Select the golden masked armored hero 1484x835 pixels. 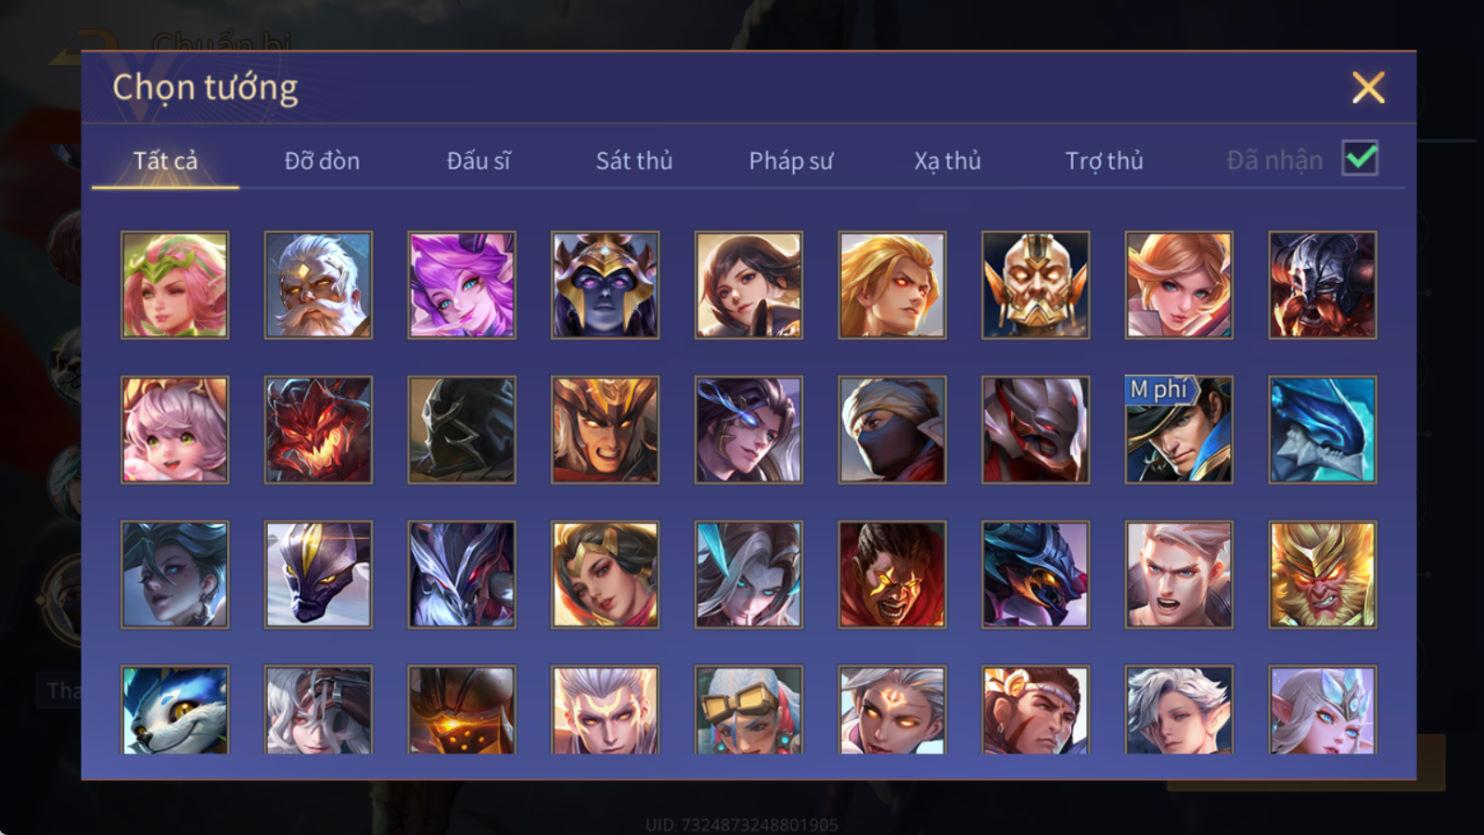pyautogui.click(x=1035, y=285)
